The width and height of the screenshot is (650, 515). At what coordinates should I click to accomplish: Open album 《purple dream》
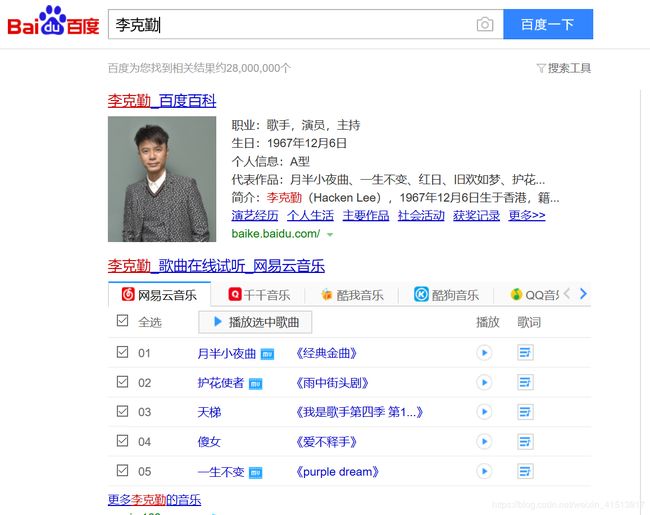(337, 472)
